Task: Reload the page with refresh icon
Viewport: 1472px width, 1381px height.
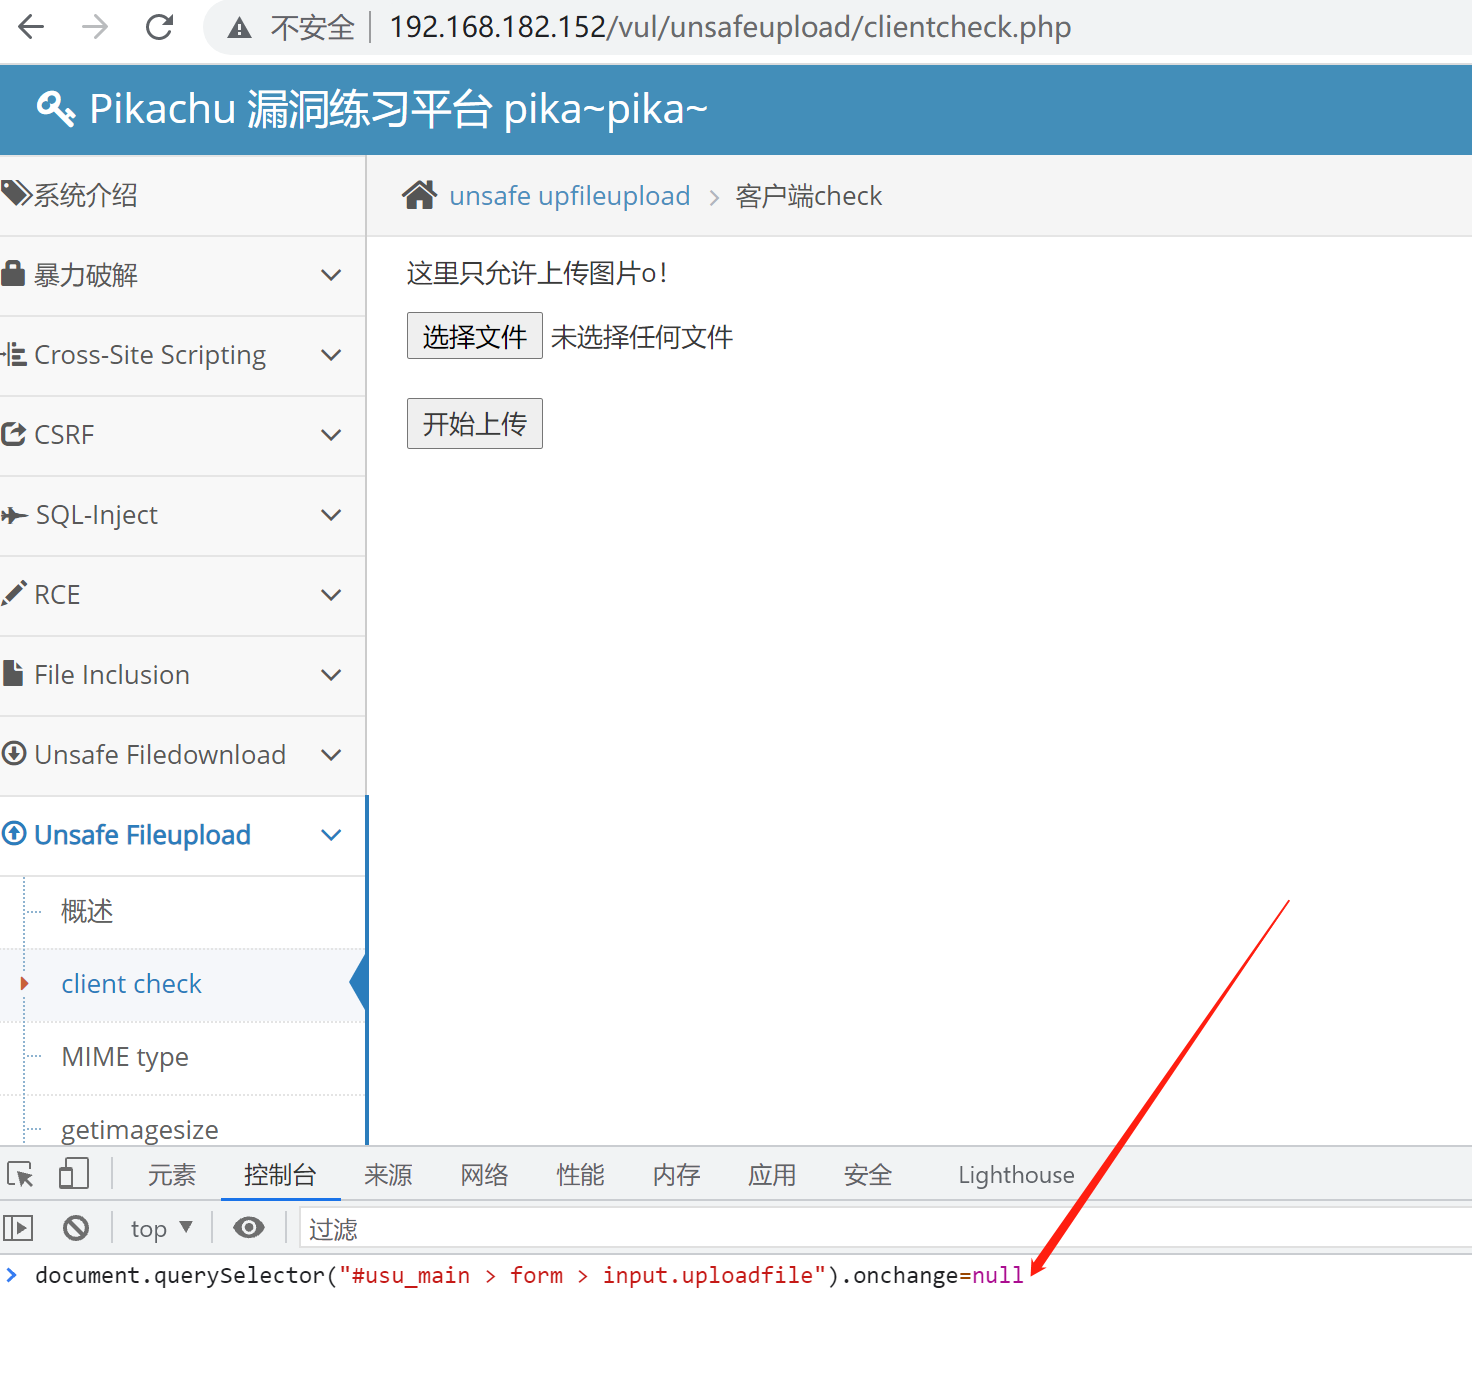Action: click(x=159, y=27)
